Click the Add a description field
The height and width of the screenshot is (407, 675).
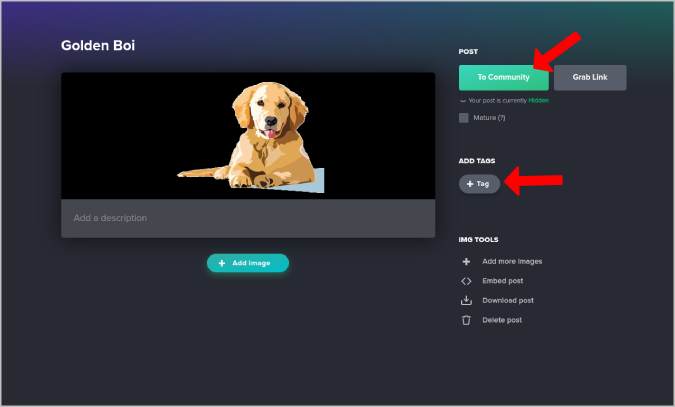pos(248,218)
